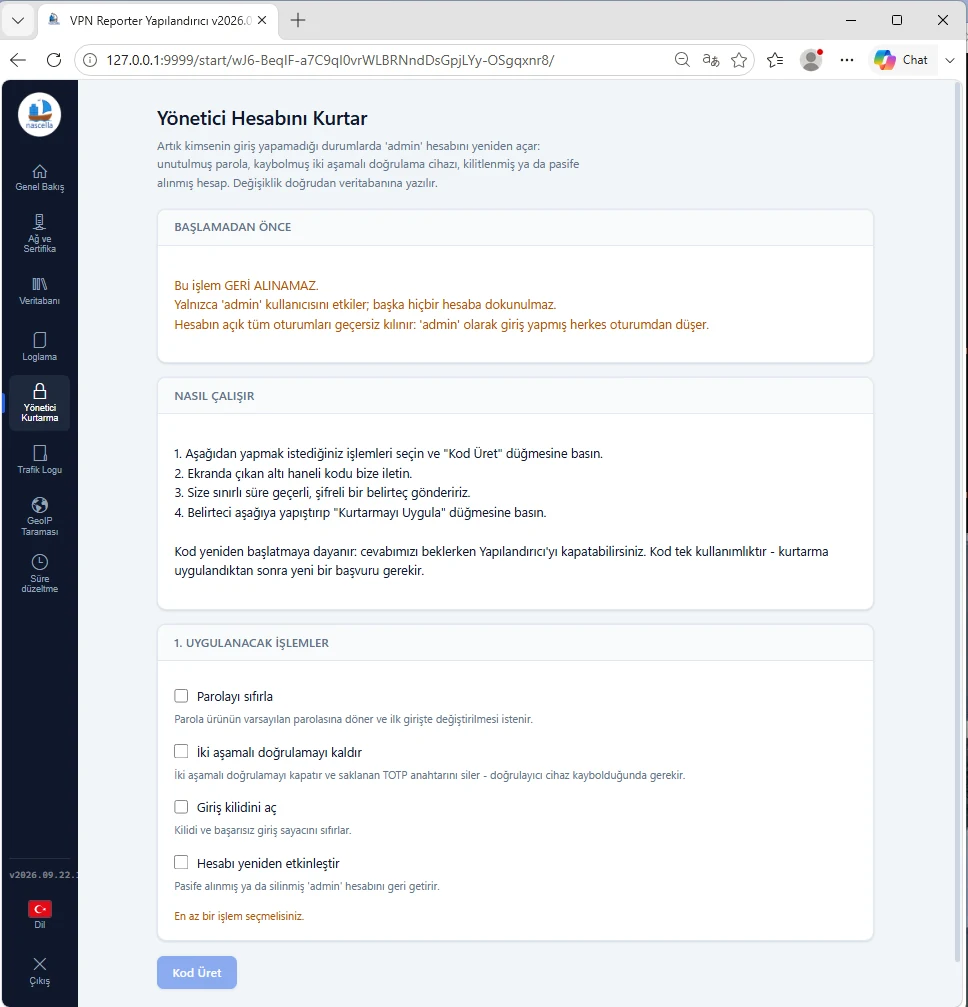Click the Kod Üret button

[197, 972]
